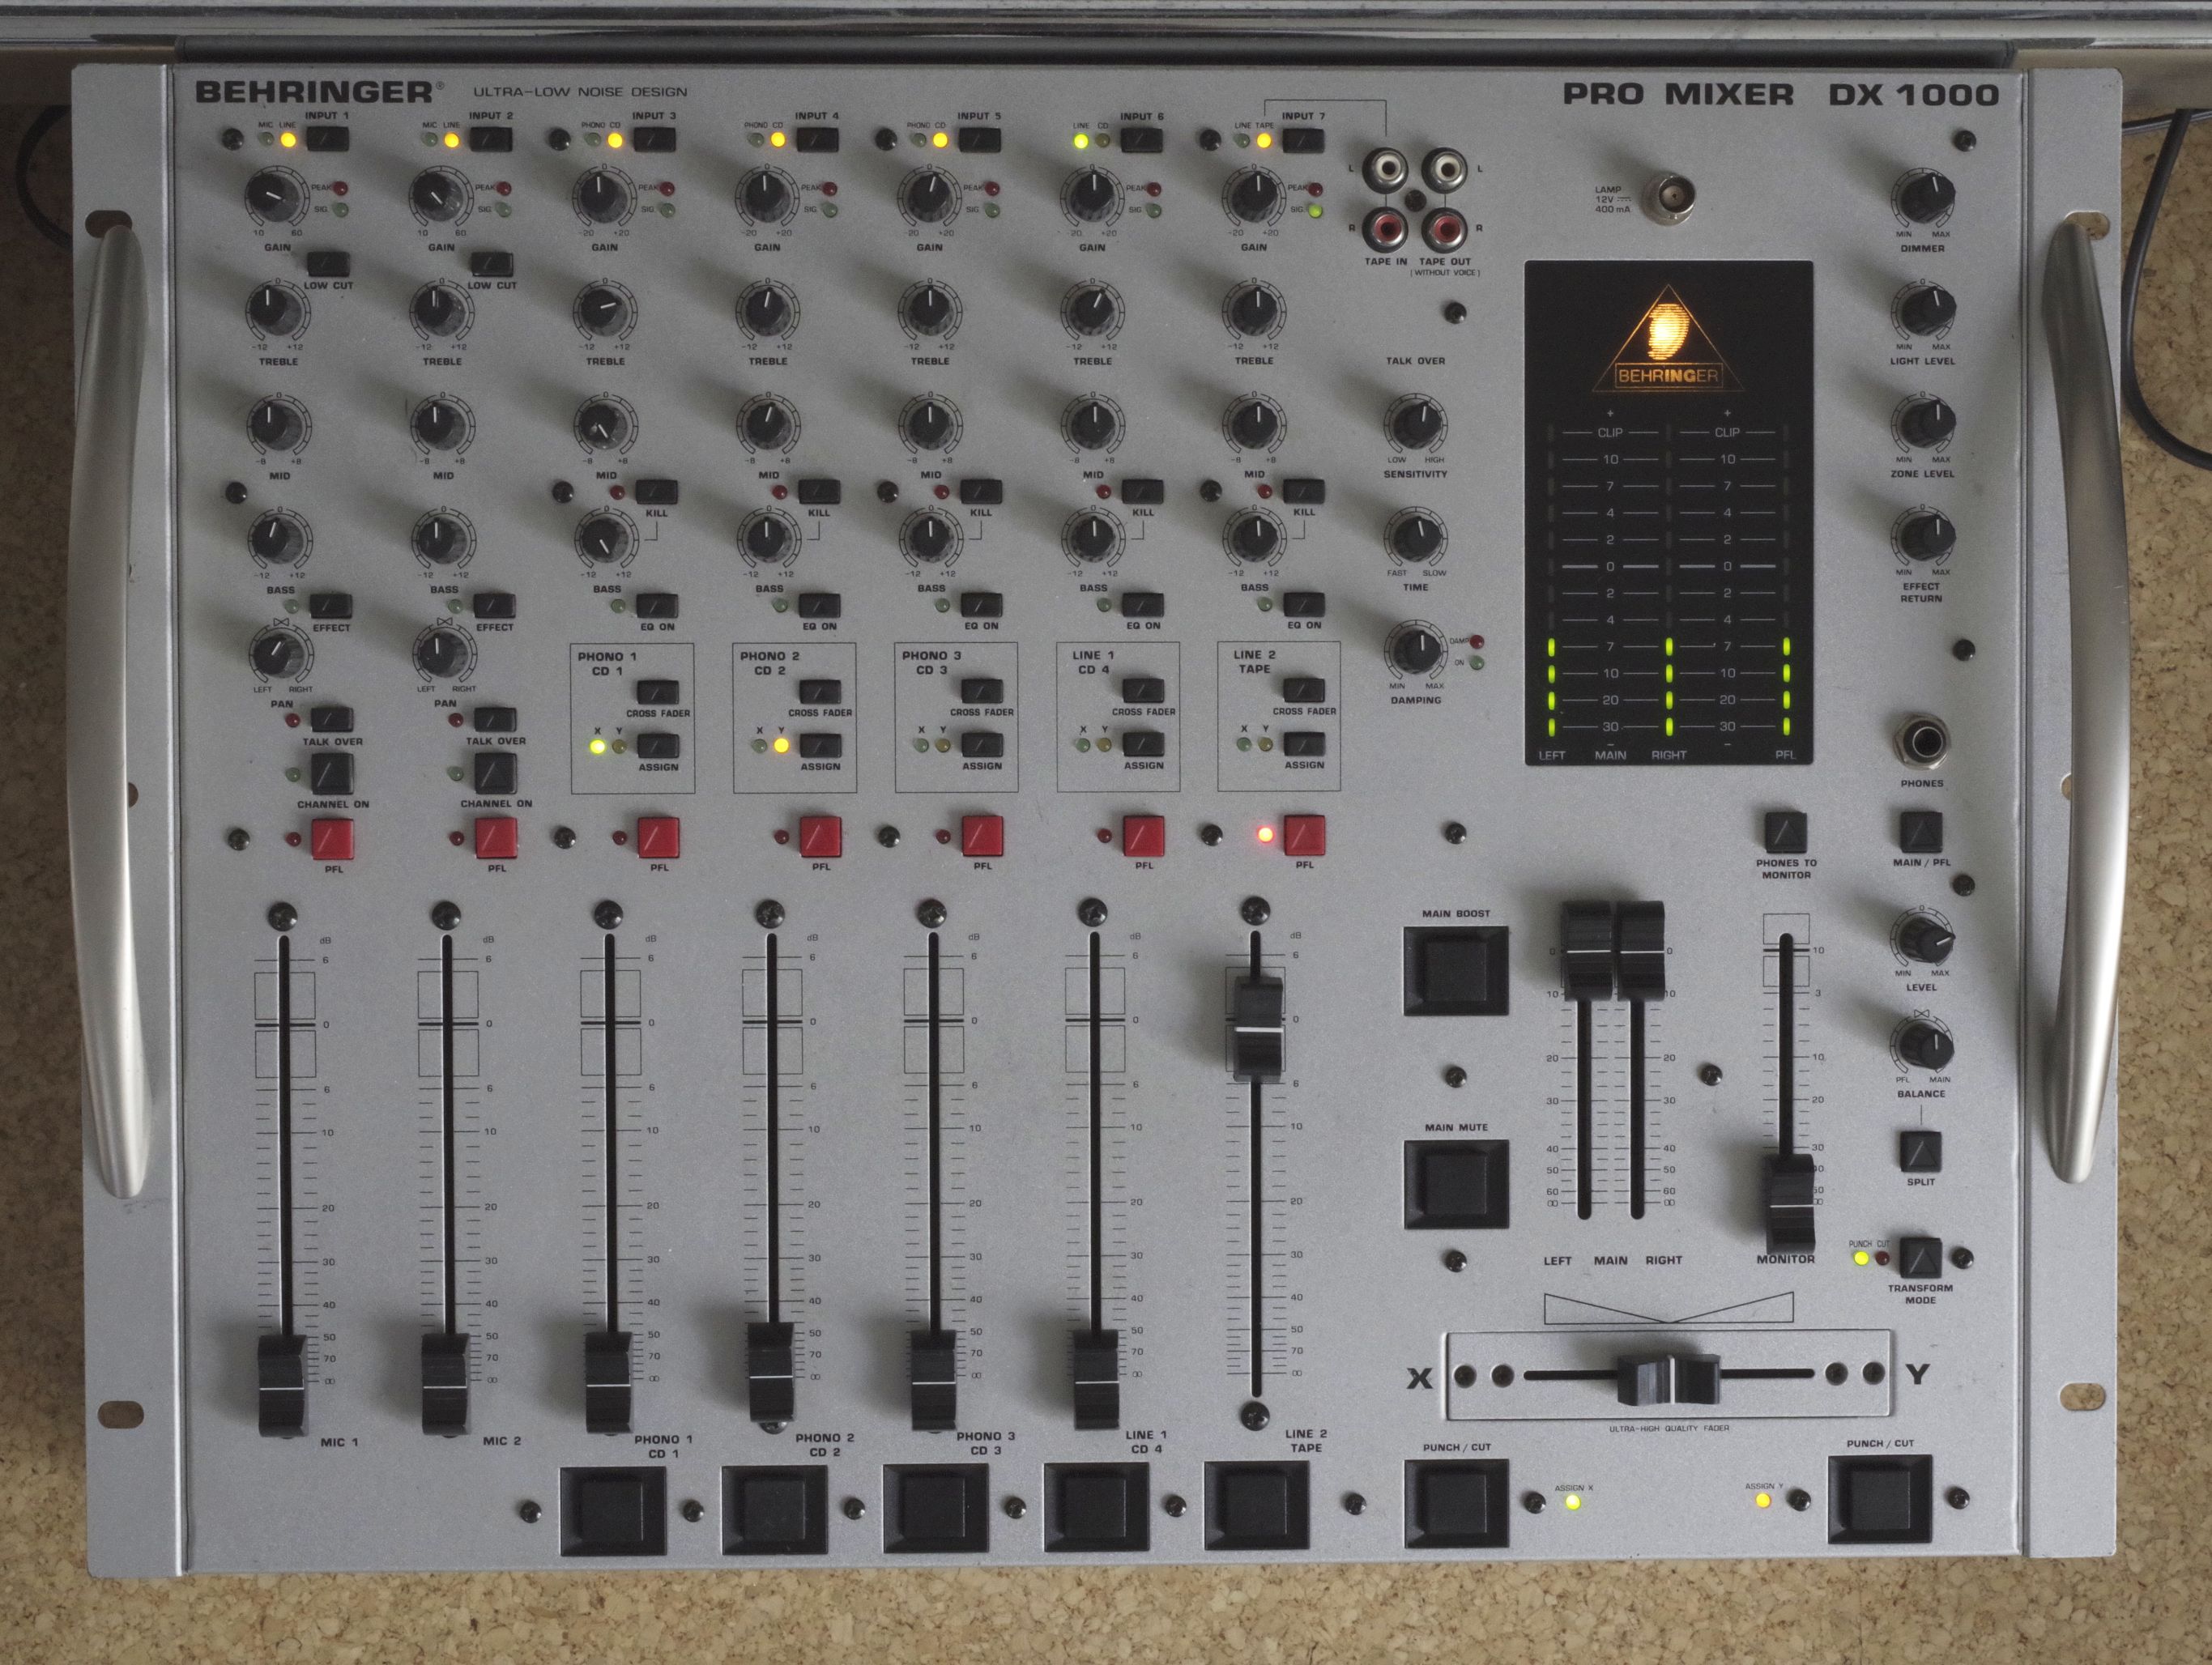Screen dimensions: 2212x1665
Task: Push CHANNEL ON button for MIC 2
Action: coord(495,773)
